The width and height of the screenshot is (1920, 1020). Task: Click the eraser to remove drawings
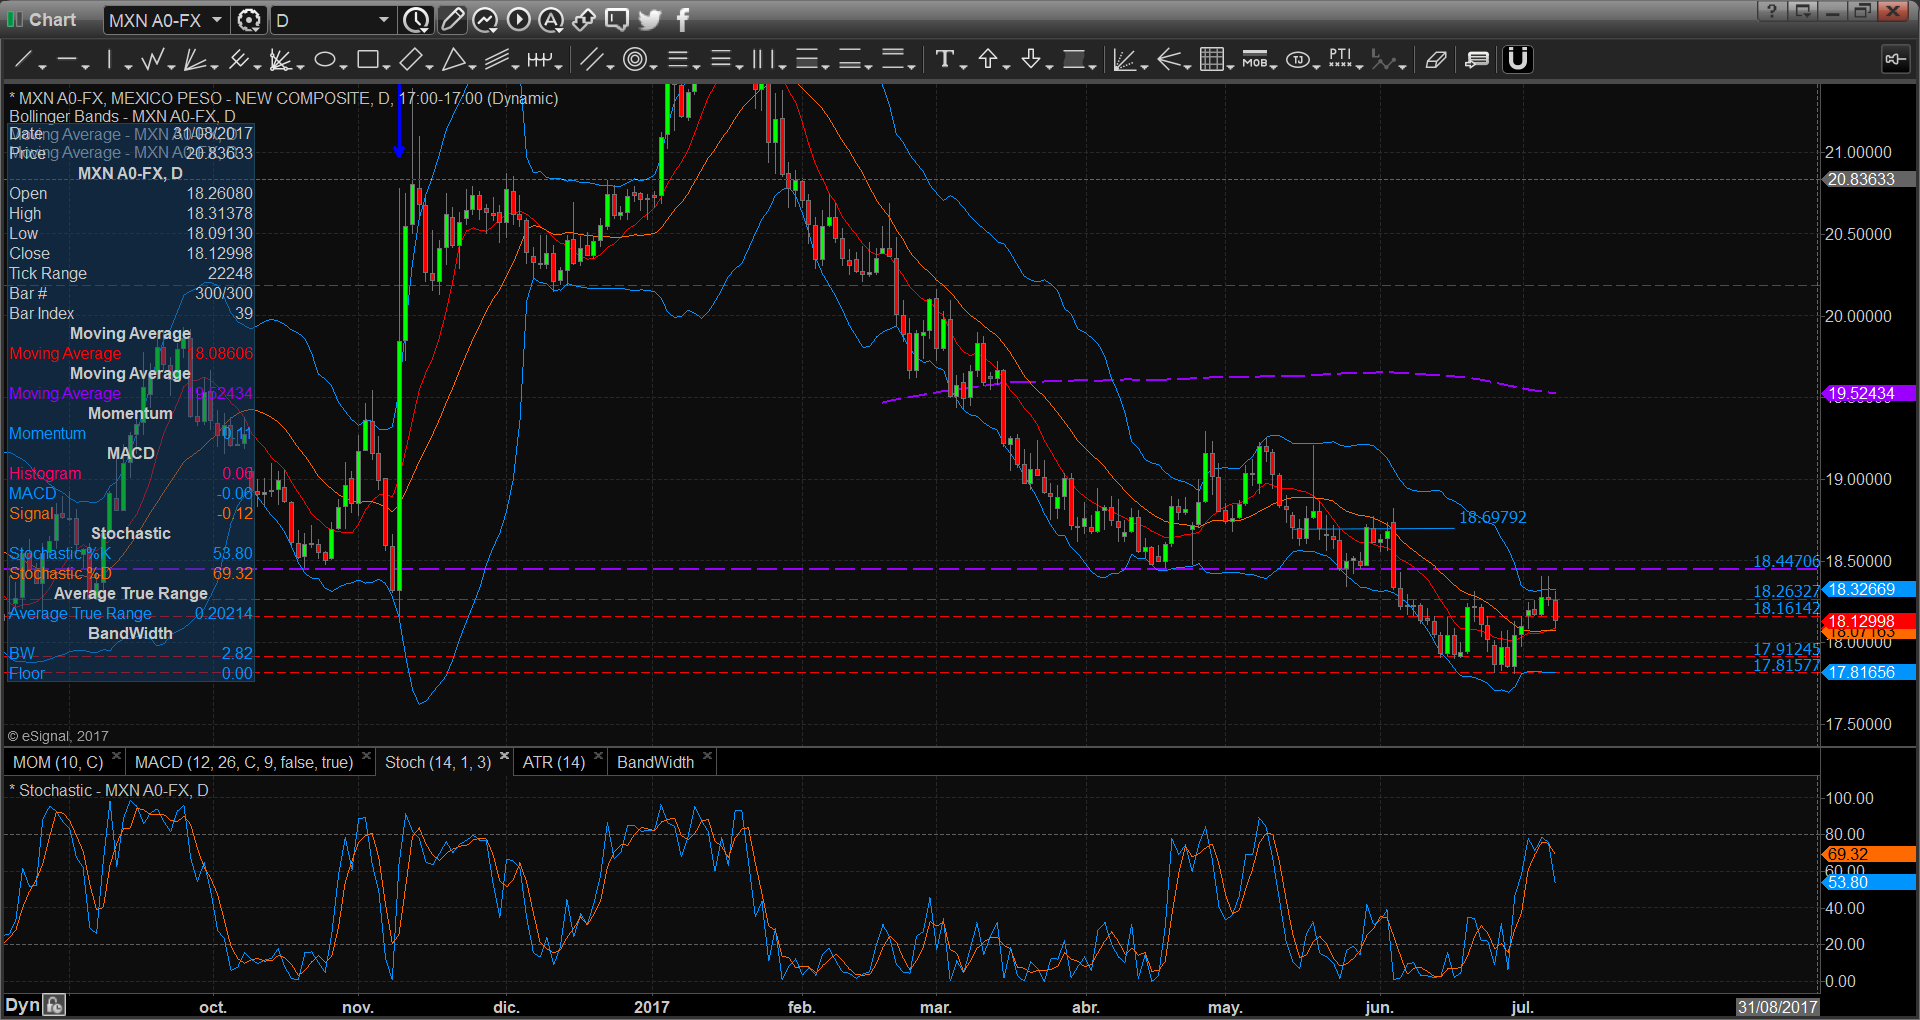[1436, 60]
